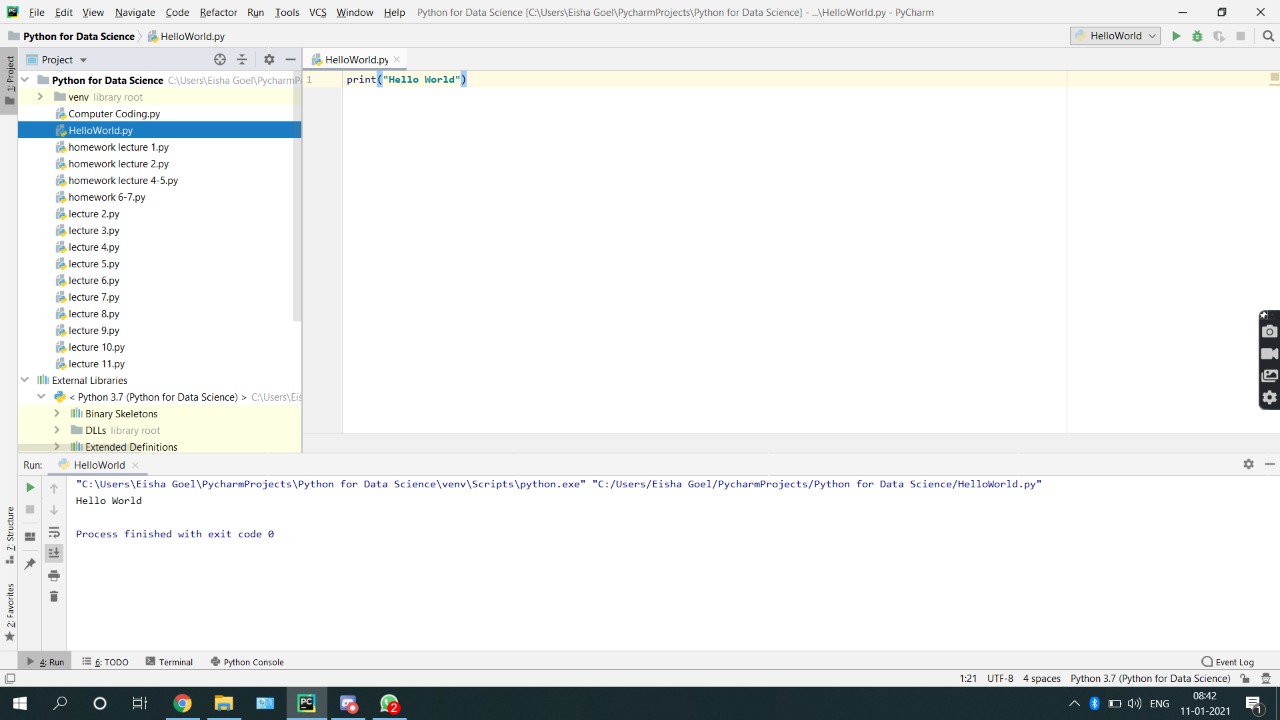Click the read-only lock icon in status bar
The image size is (1280, 720).
[1245, 678]
